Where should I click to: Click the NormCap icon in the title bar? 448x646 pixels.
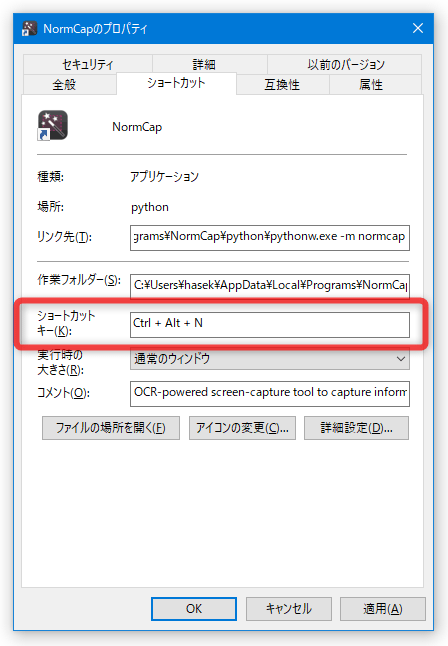point(29,28)
